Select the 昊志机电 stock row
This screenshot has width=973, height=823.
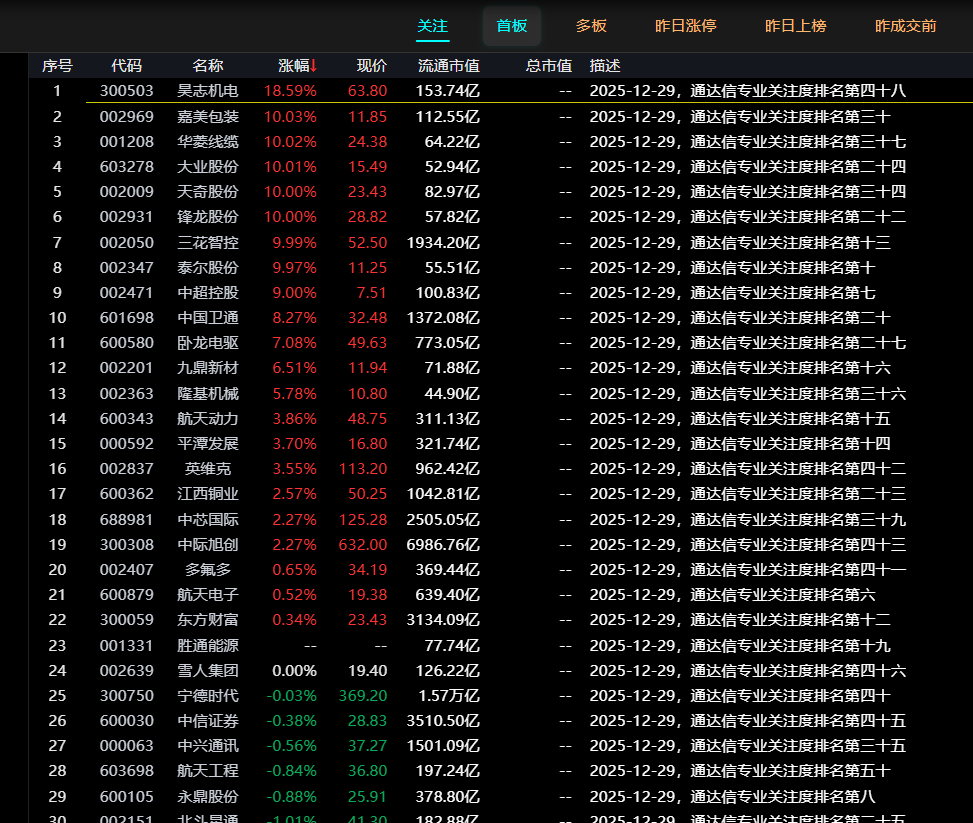coord(208,91)
